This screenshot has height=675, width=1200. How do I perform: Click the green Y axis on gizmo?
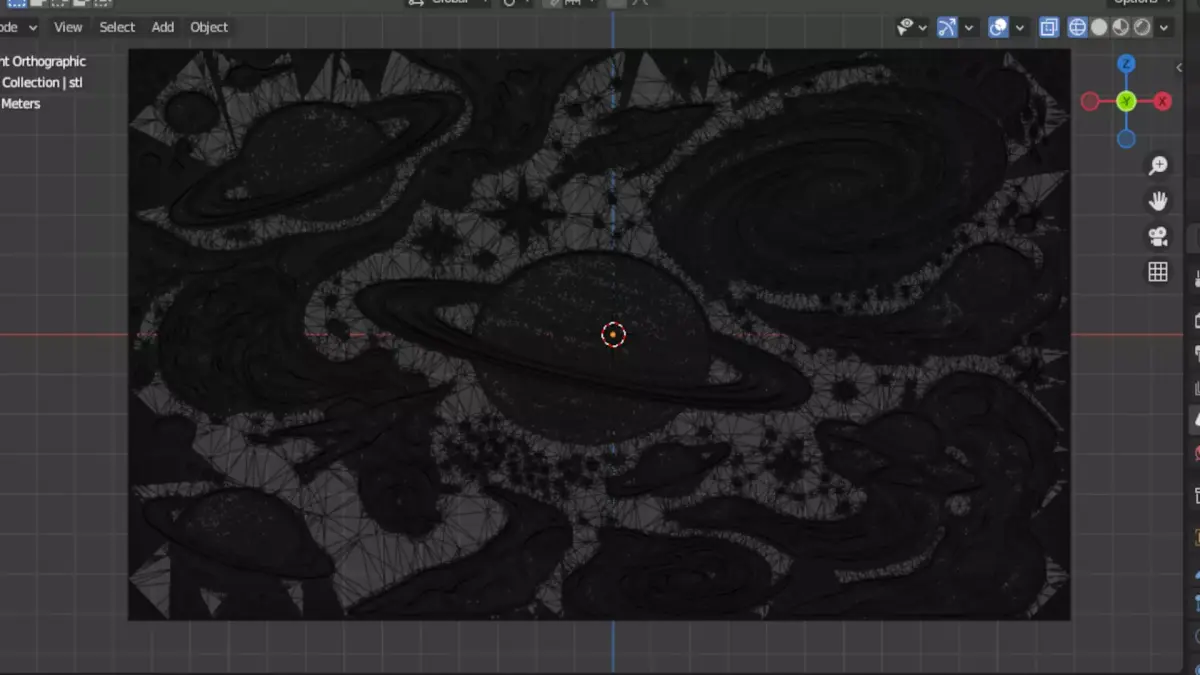pyautogui.click(x=1126, y=101)
